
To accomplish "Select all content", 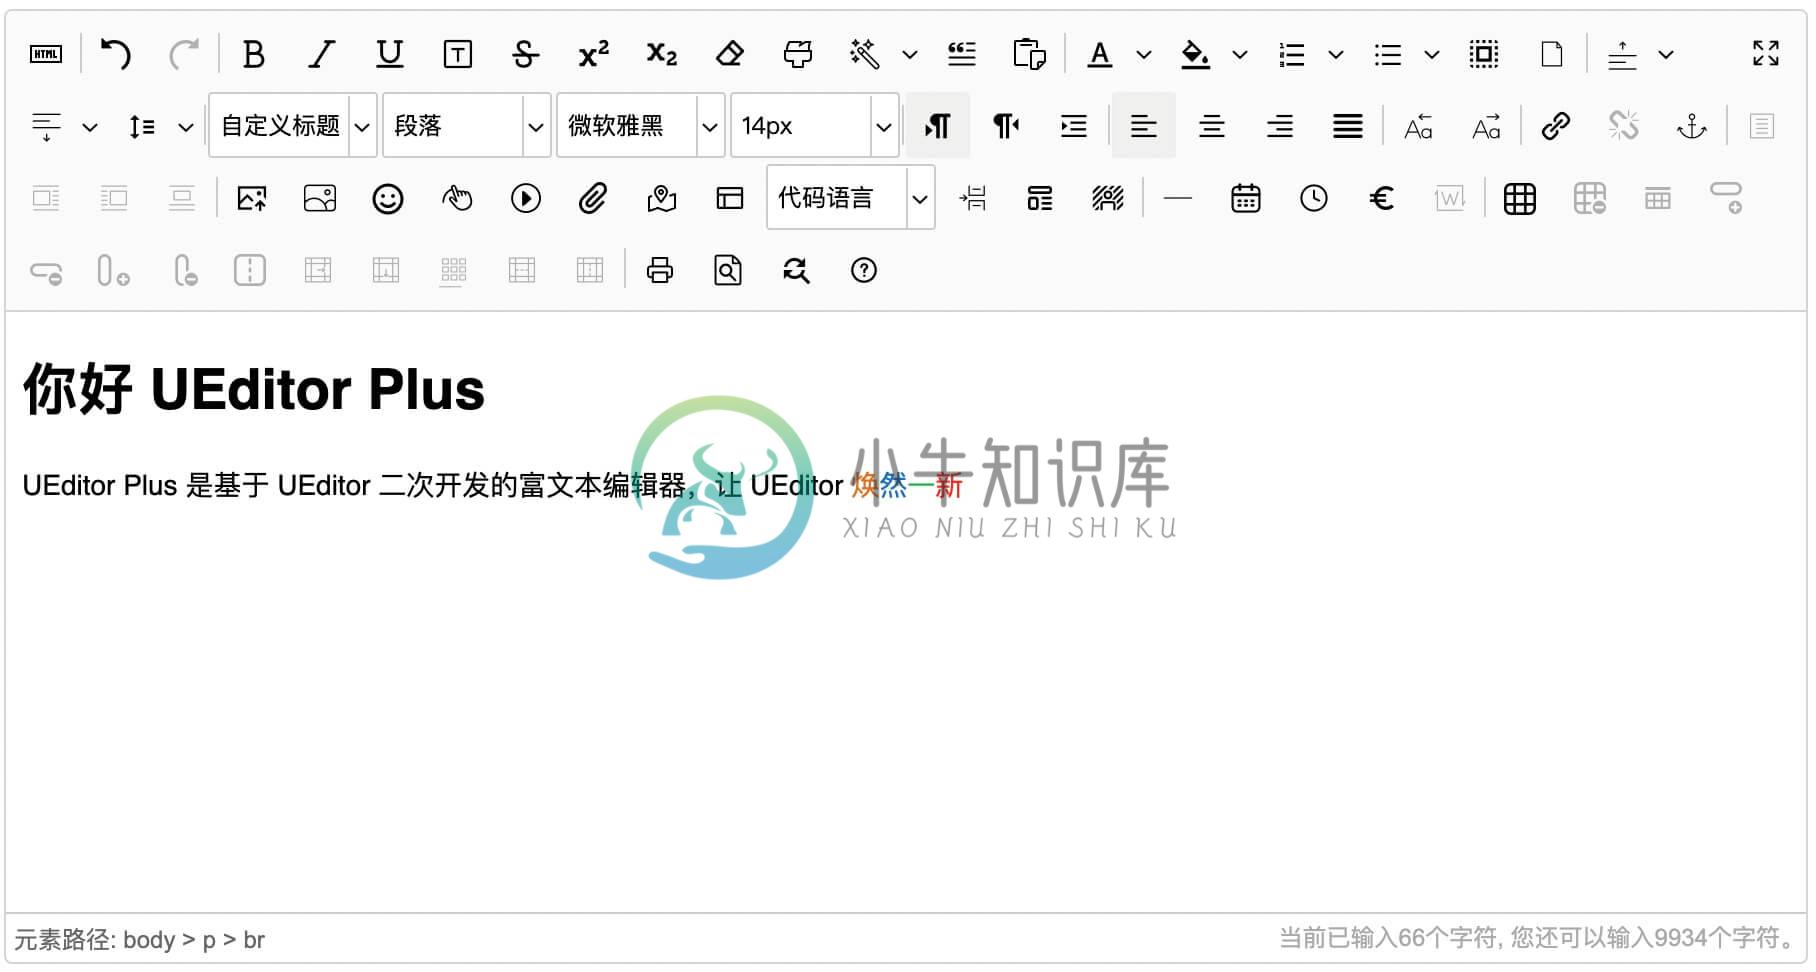I will point(1484,54).
